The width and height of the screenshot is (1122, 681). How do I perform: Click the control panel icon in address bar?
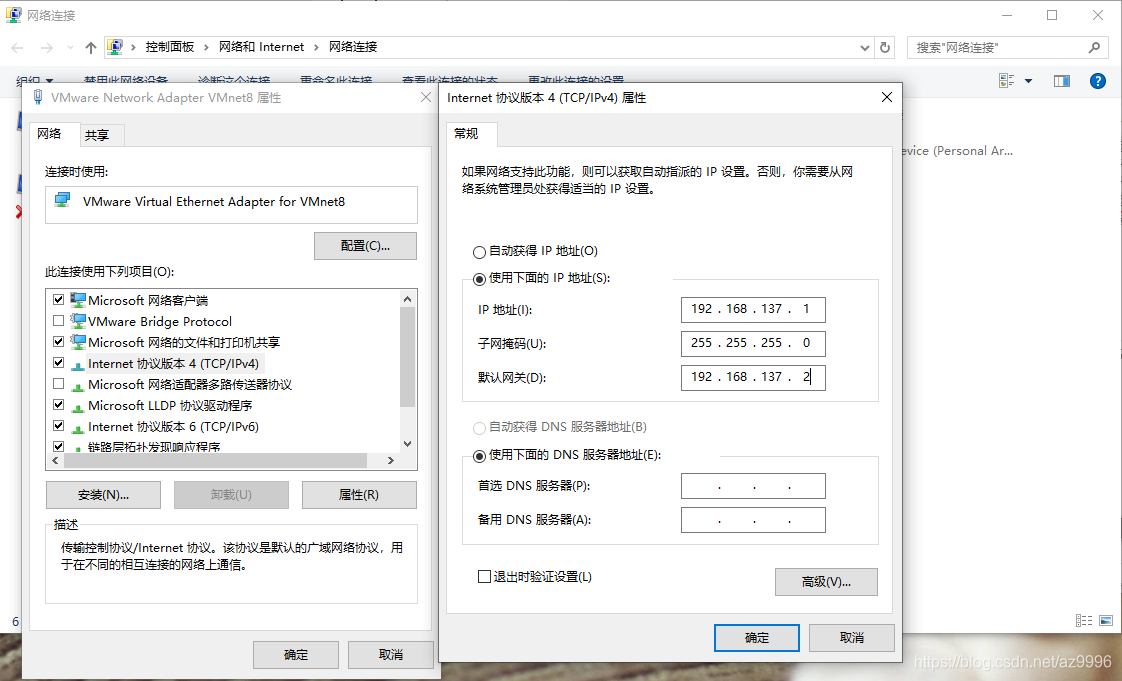(x=114, y=47)
